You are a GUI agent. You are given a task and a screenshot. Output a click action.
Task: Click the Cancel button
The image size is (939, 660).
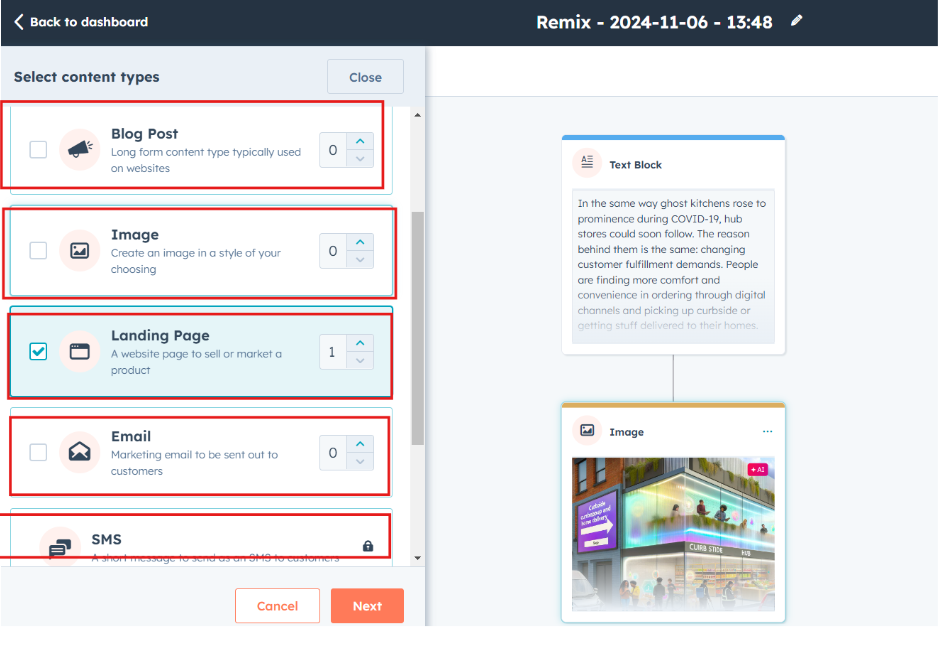pos(277,605)
